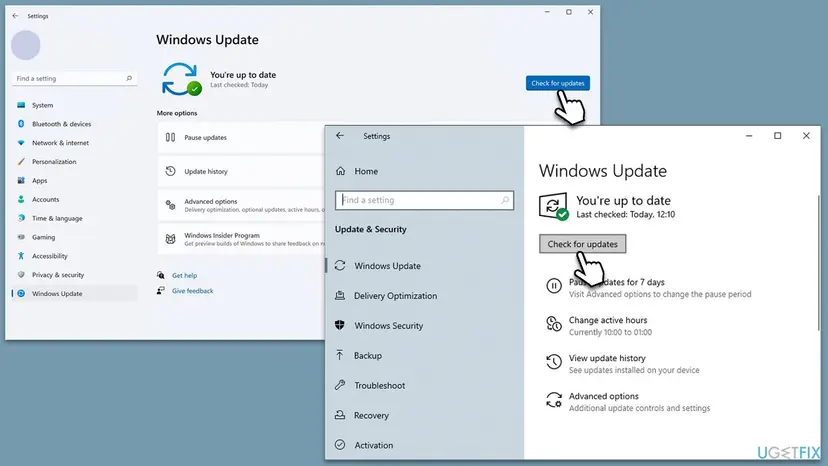Click user avatar in Windows 11 Settings
The image size is (828, 466).
pos(26,45)
